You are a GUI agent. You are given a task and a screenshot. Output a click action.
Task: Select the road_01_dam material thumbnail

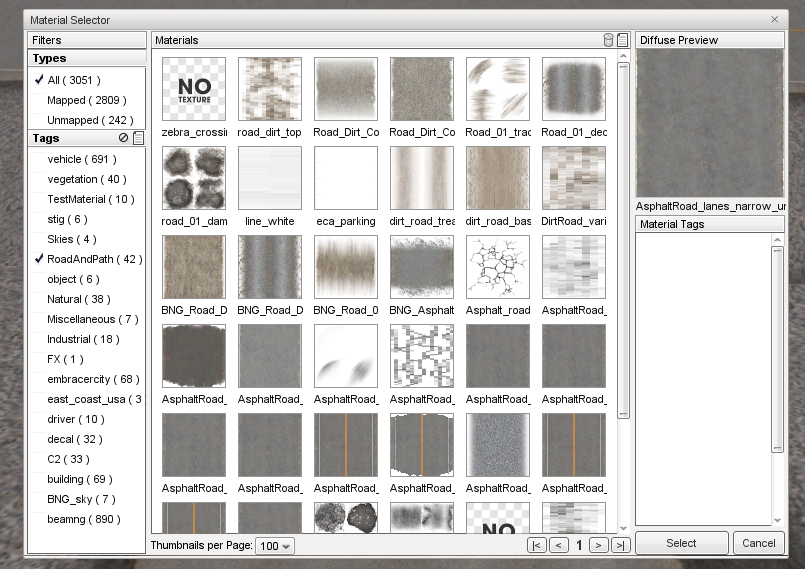click(194, 178)
